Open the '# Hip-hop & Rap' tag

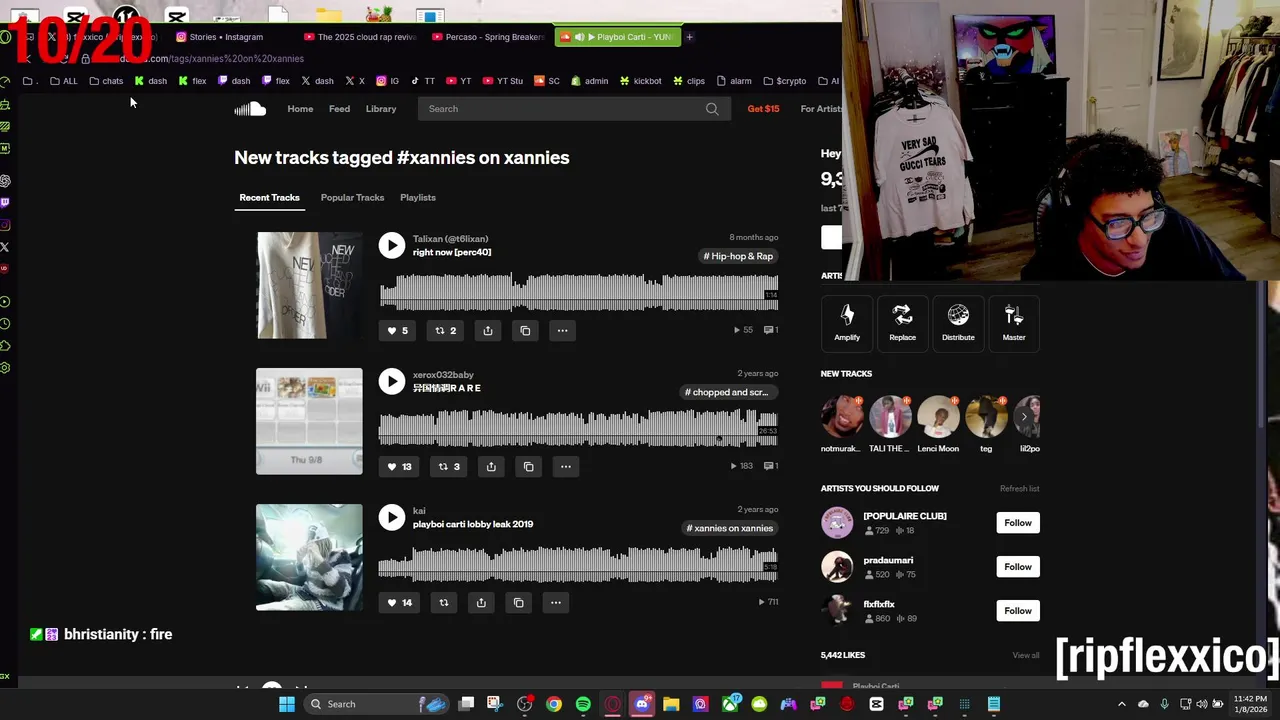click(738, 256)
